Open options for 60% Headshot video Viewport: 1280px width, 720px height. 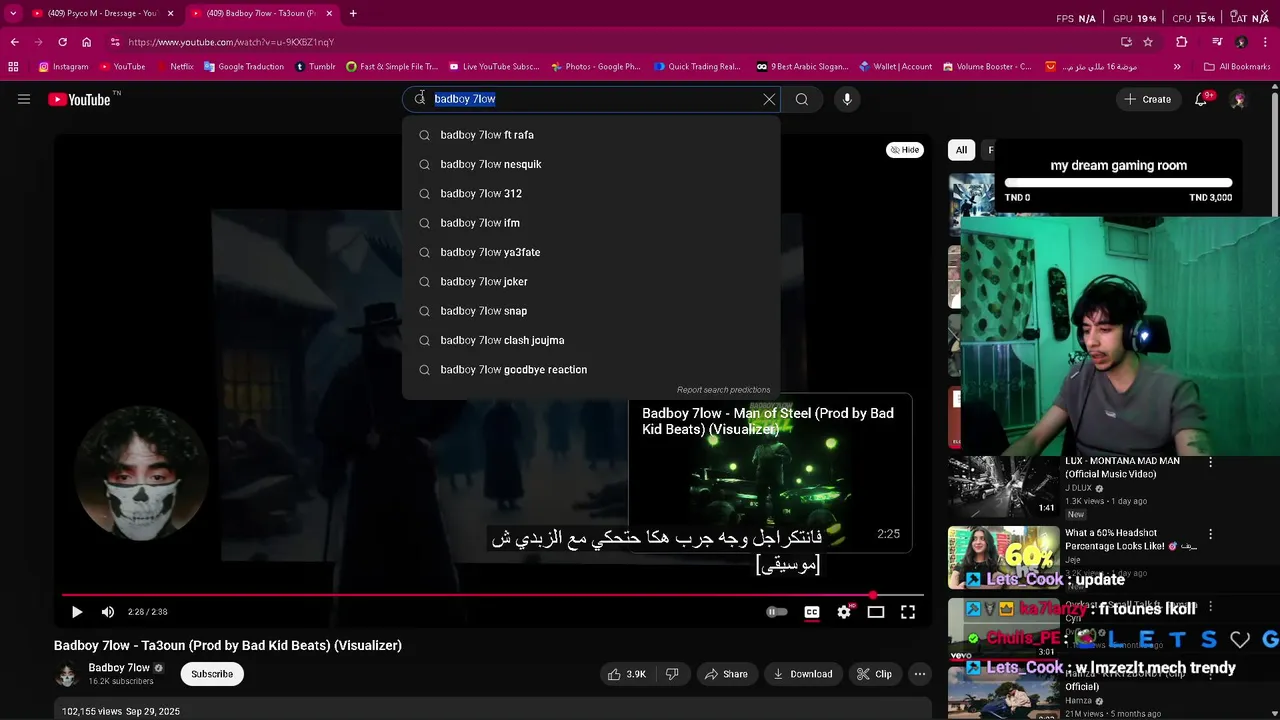[x=1210, y=535]
